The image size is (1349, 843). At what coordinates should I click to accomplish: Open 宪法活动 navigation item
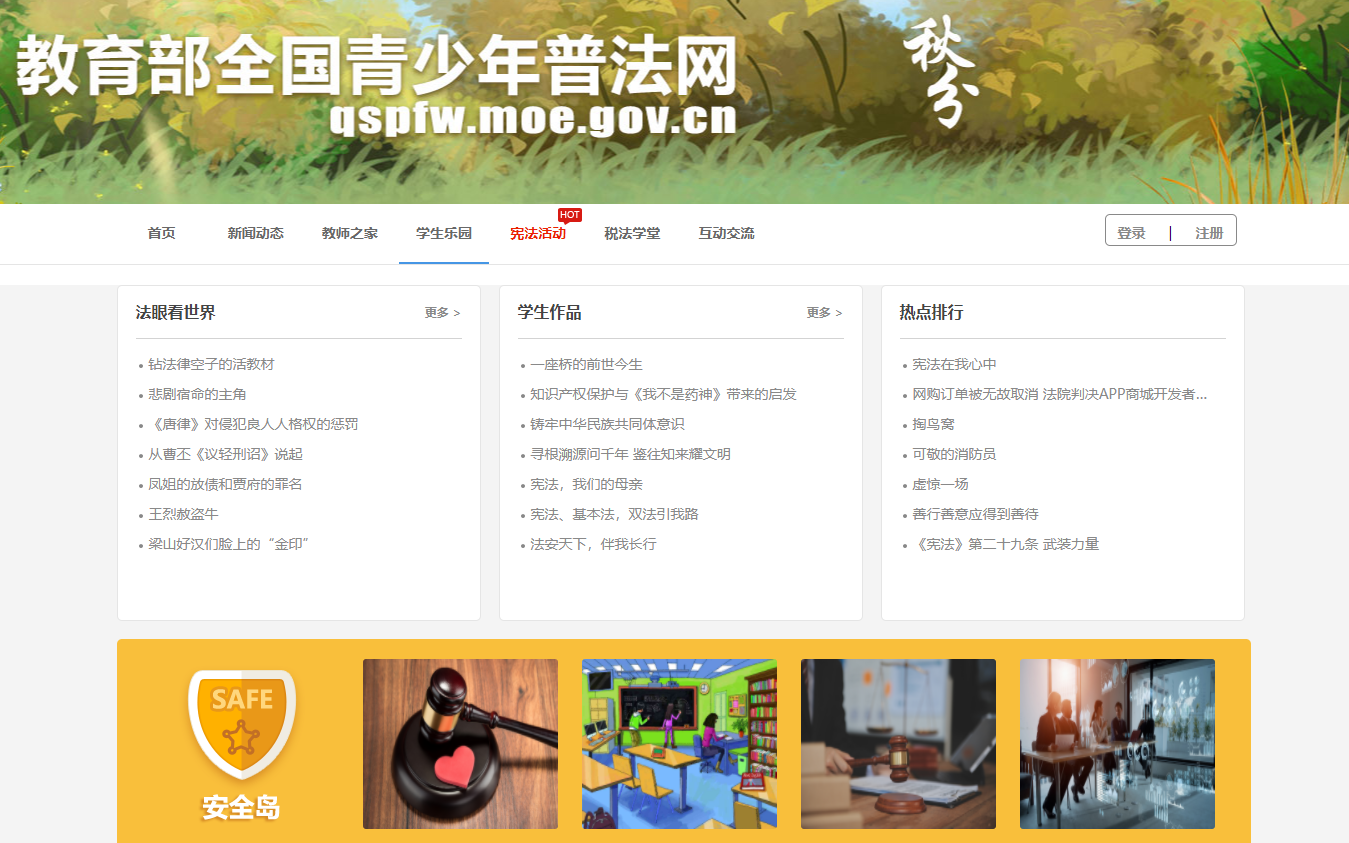click(x=538, y=234)
